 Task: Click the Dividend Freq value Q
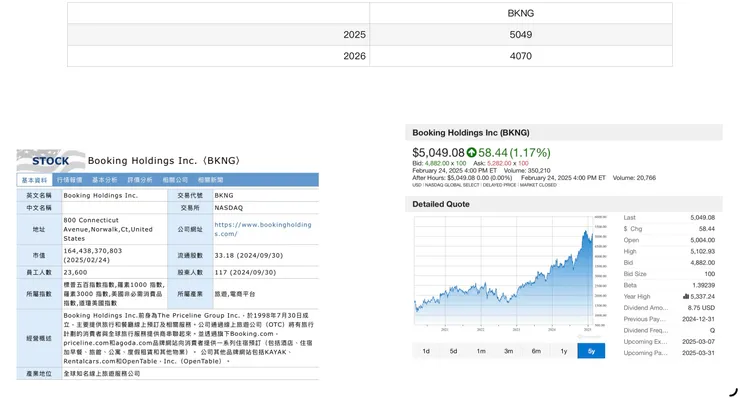coord(712,330)
